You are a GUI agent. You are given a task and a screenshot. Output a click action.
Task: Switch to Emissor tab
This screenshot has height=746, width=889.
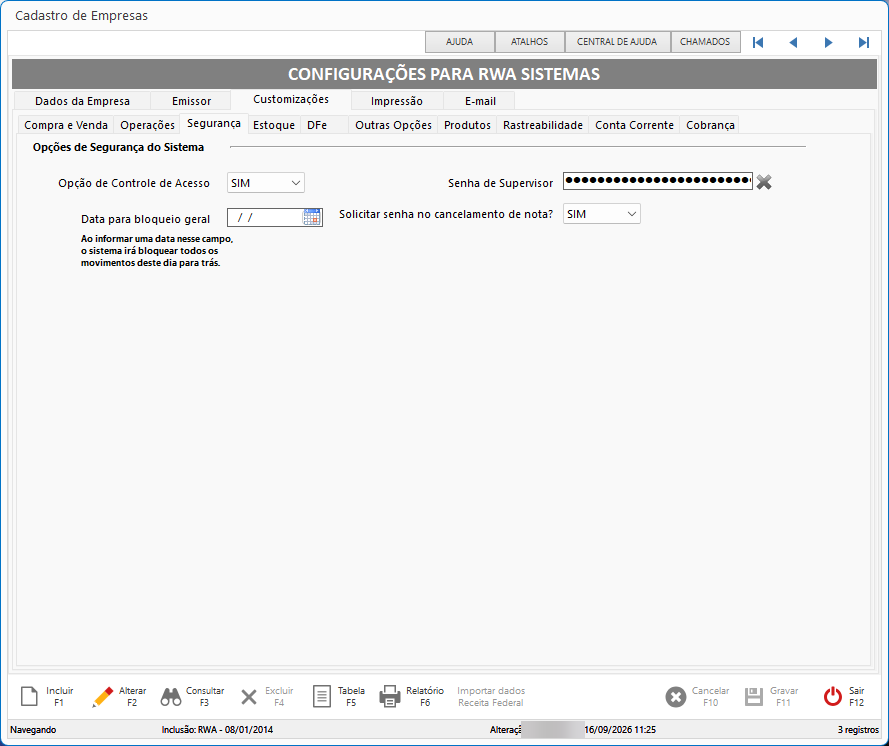pyautogui.click(x=191, y=101)
